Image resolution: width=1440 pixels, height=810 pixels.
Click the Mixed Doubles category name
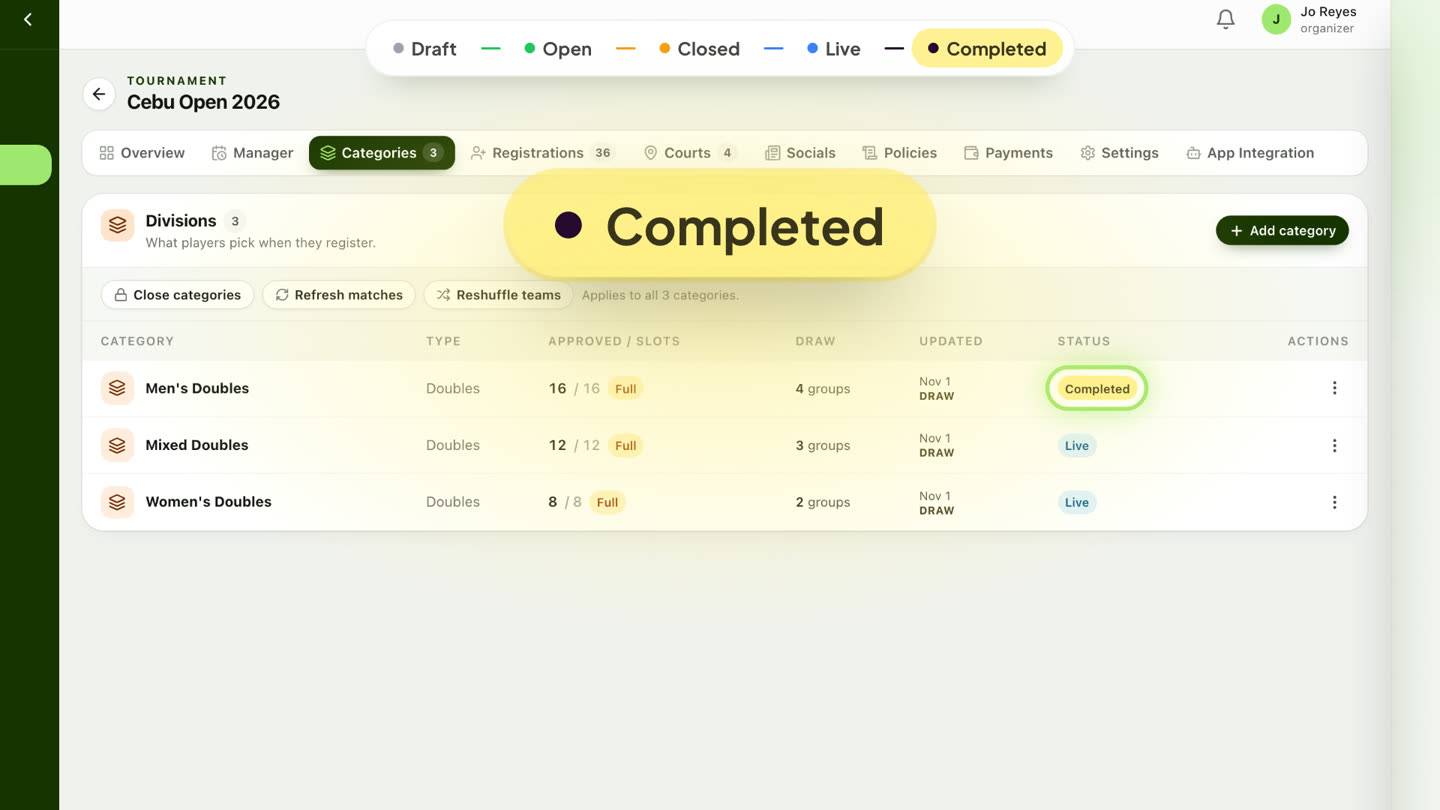[197, 445]
